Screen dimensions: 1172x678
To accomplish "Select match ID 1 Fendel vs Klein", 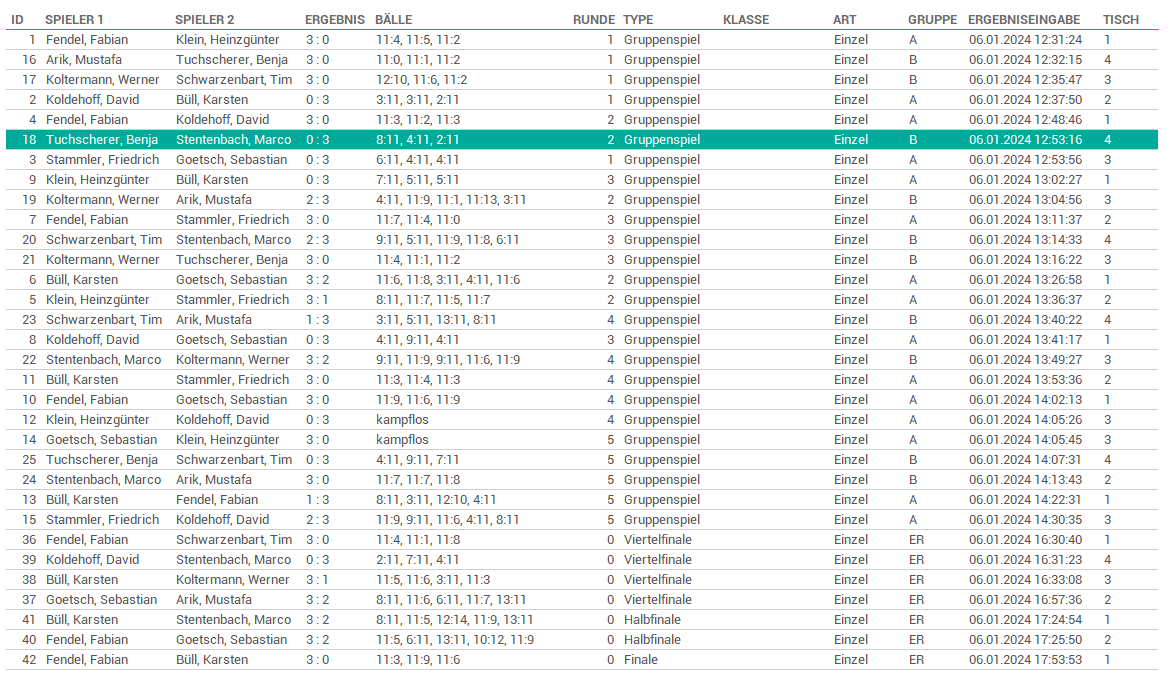I will click(580, 40).
